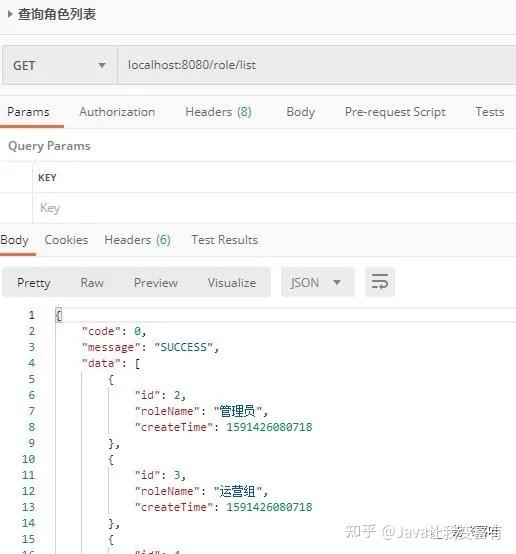This screenshot has width=516, height=554.
Task: Open the request Headers (8) tab
Action: coord(218,112)
